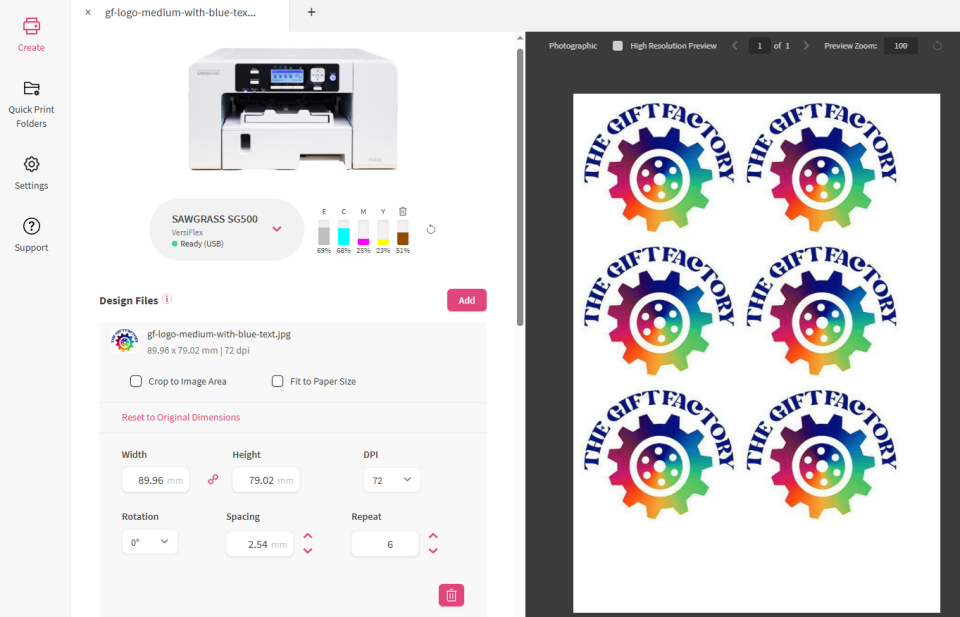This screenshot has width=960, height=617.
Task: Open the Support help icon
Action: point(31,226)
